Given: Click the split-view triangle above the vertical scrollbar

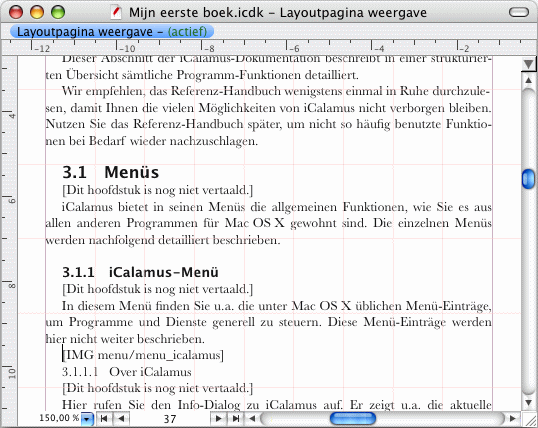Looking at the screenshot, I should tap(528, 64).
